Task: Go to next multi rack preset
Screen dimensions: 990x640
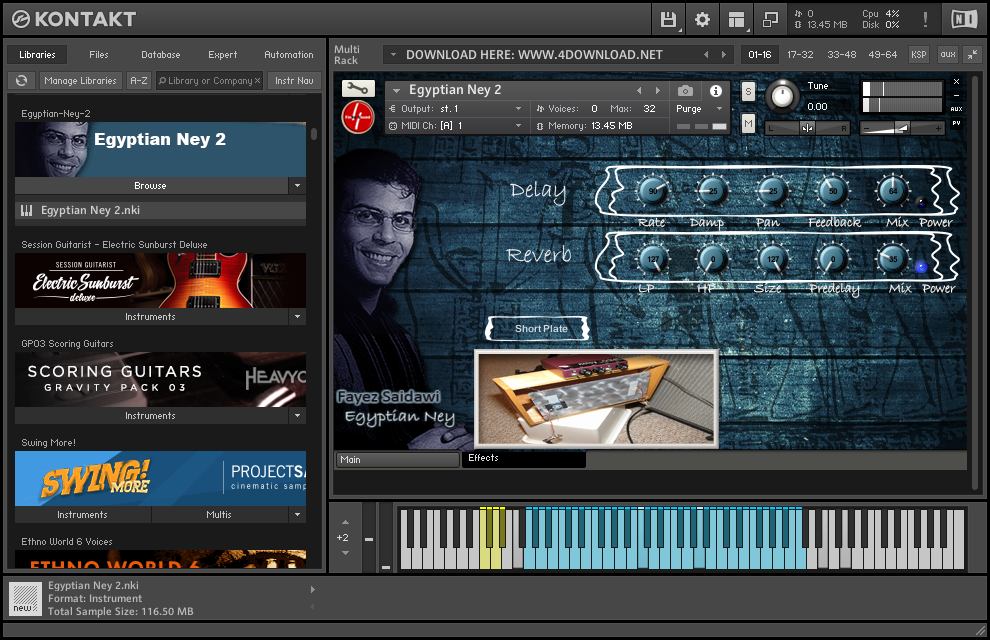Action: click(x=724, y=55)
